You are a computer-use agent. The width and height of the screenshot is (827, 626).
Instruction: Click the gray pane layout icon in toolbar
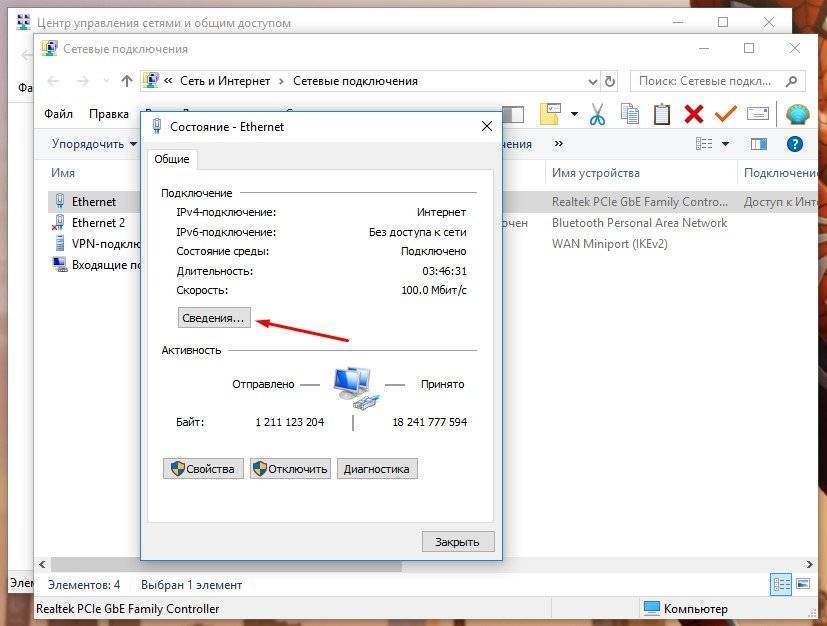point(513,114)
